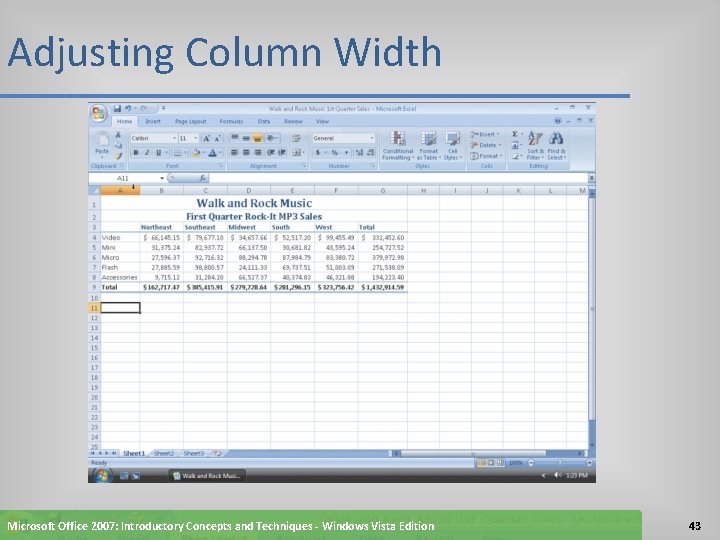The height and width of the screenshot is (540, 720).
Task: Open the Sheet2 worksheet tab
Action: [x=164, y=454]
